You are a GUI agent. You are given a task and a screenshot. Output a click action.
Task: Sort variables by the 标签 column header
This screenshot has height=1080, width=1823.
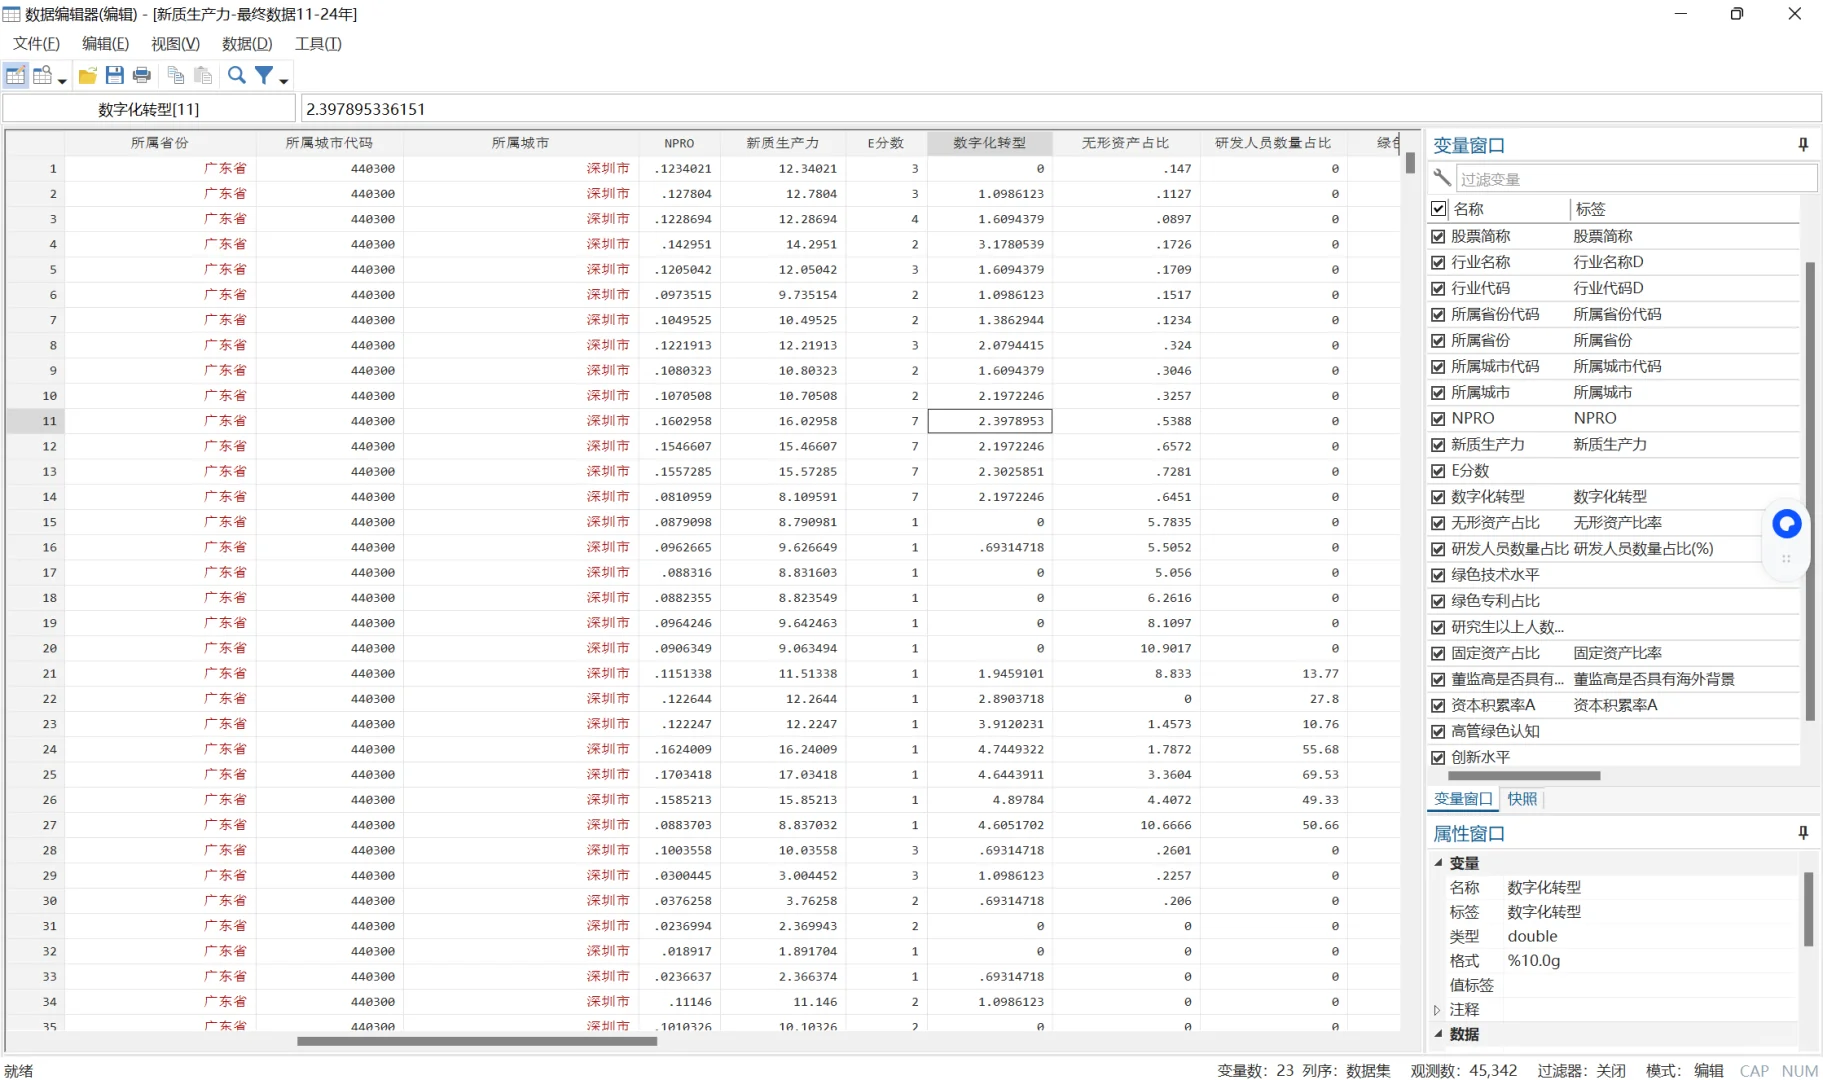pyautogui.click(x=1684, y=209)
